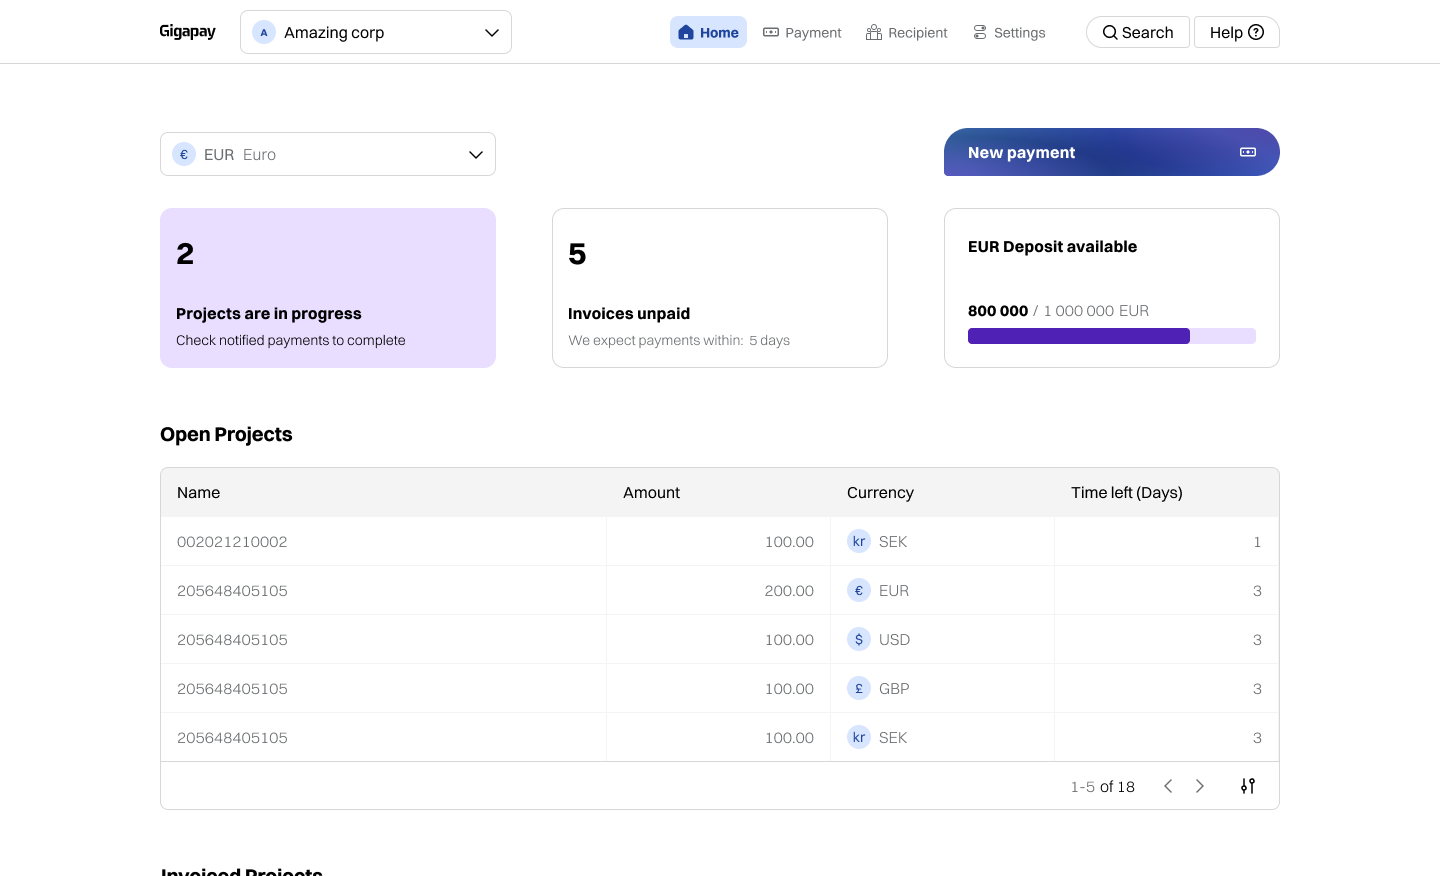Open table filter settings icon
Screen dimensions: 1440x876
(x=1248, y=786)
